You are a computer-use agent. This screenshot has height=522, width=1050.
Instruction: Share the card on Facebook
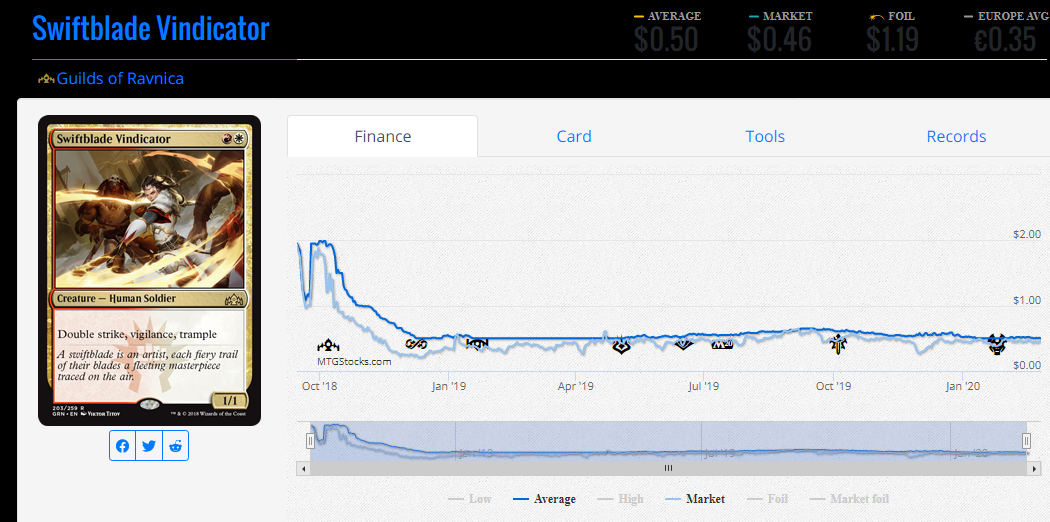point(123,446)
